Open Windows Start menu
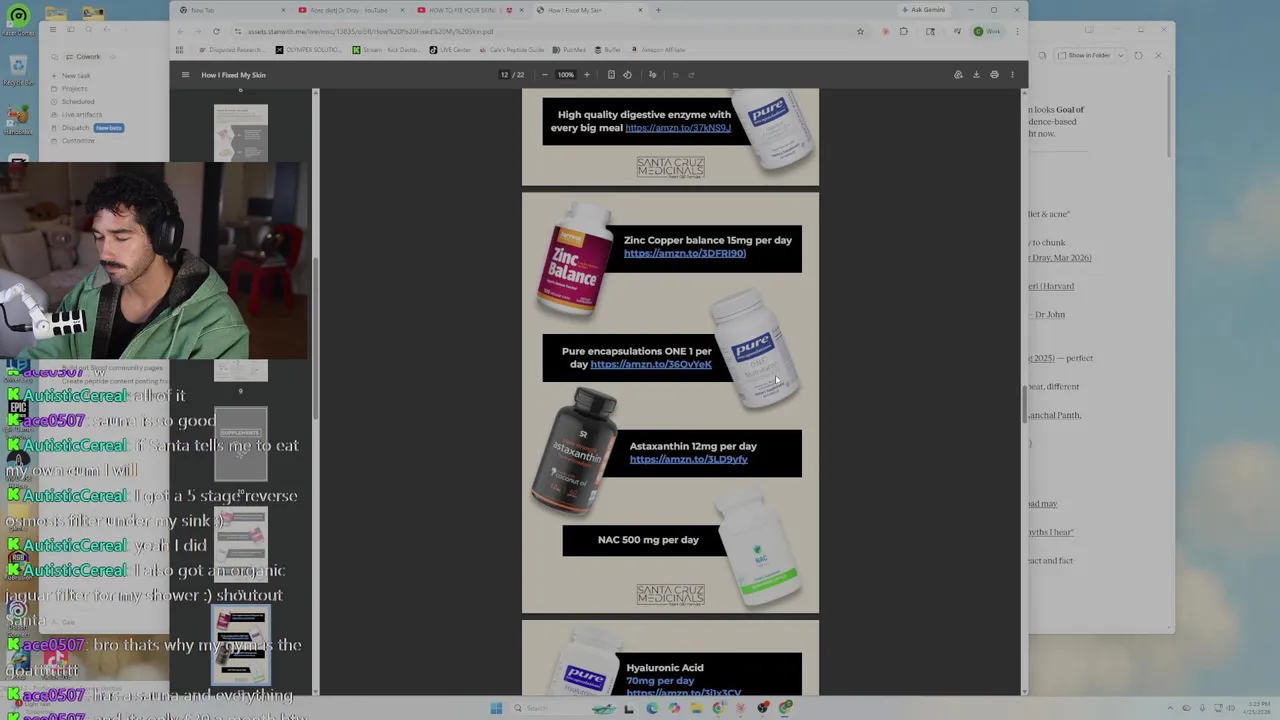Viewport: 1280px width, 720px height. pos(496,708)
